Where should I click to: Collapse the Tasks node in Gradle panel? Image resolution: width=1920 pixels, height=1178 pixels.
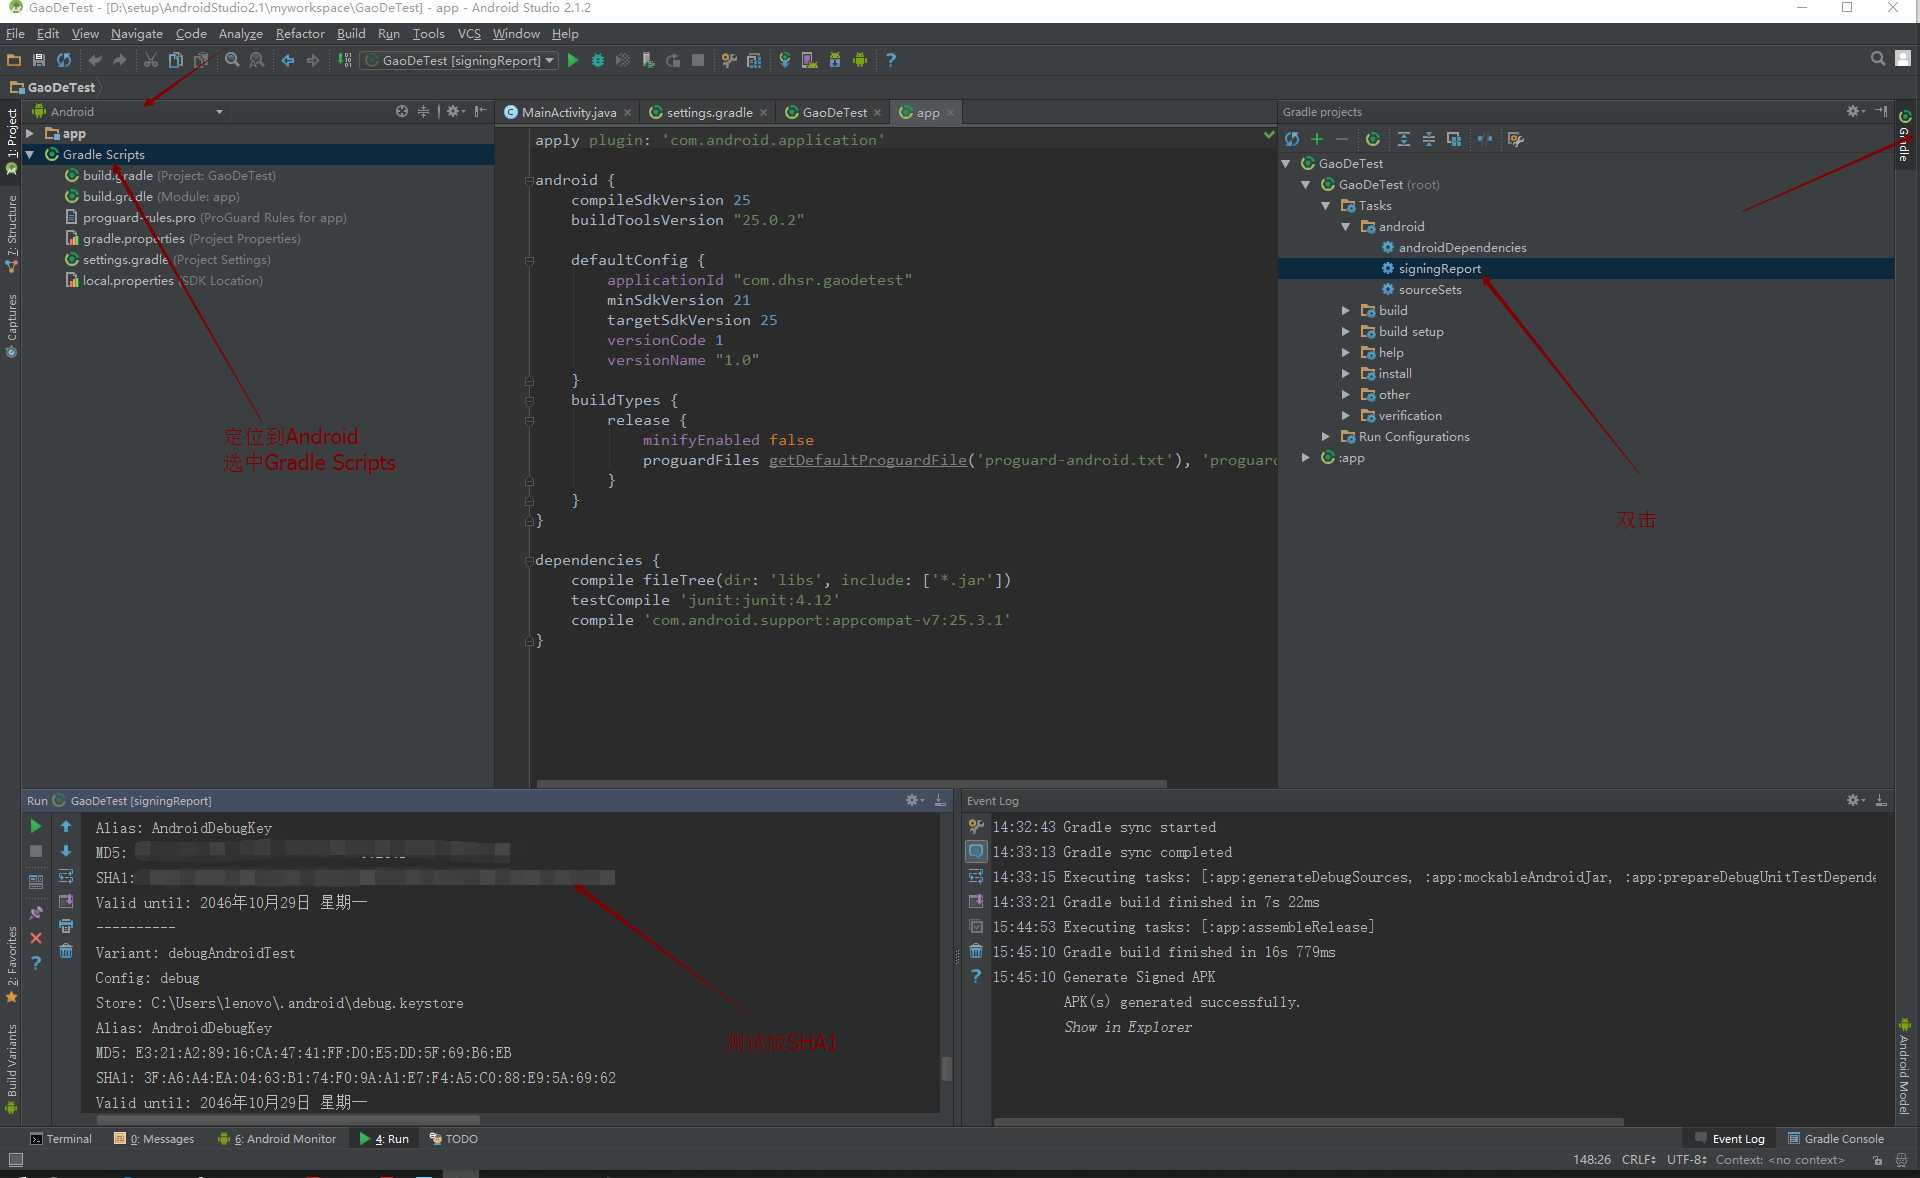coord(1326,206)
